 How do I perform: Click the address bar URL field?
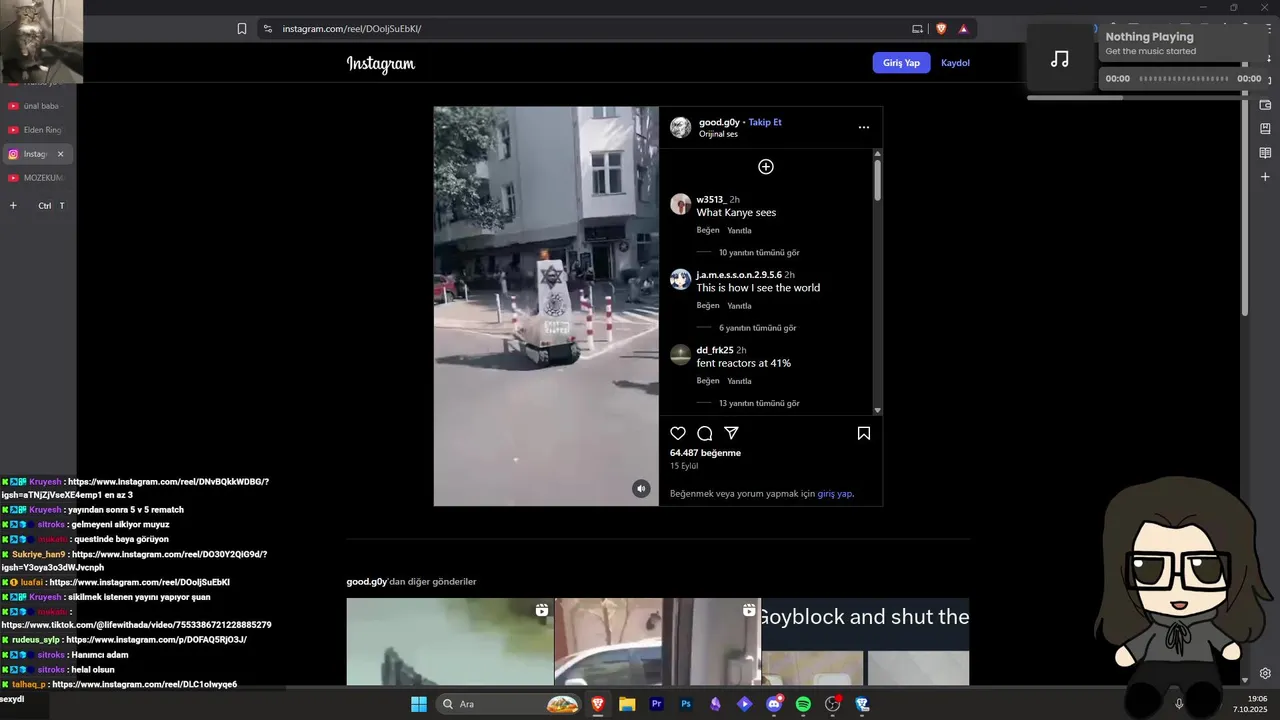click(x=590, y=29)
